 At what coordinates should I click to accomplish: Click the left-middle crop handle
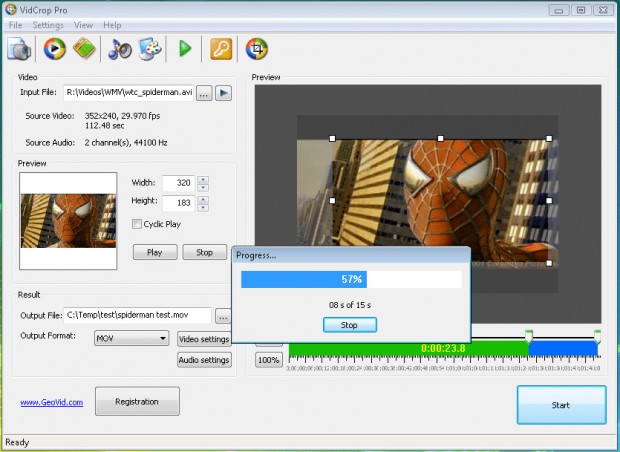coord(332,201)
